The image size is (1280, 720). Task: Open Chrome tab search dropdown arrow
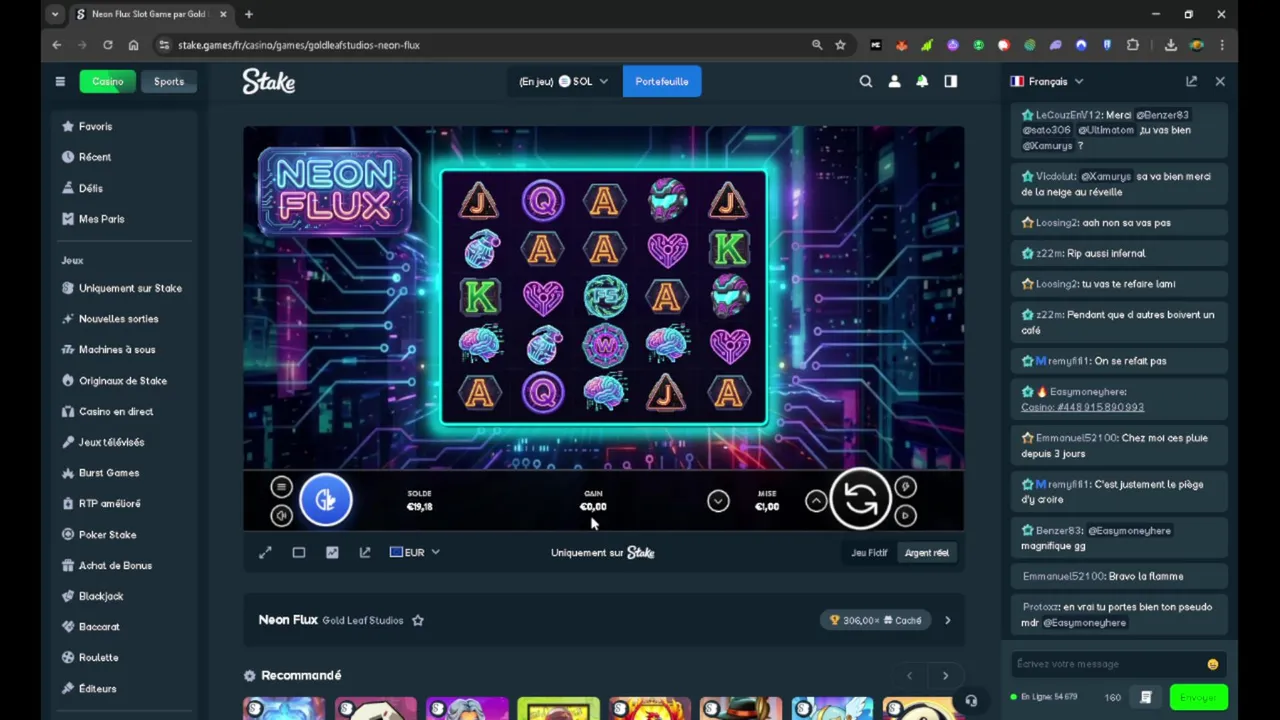point(55,14)
